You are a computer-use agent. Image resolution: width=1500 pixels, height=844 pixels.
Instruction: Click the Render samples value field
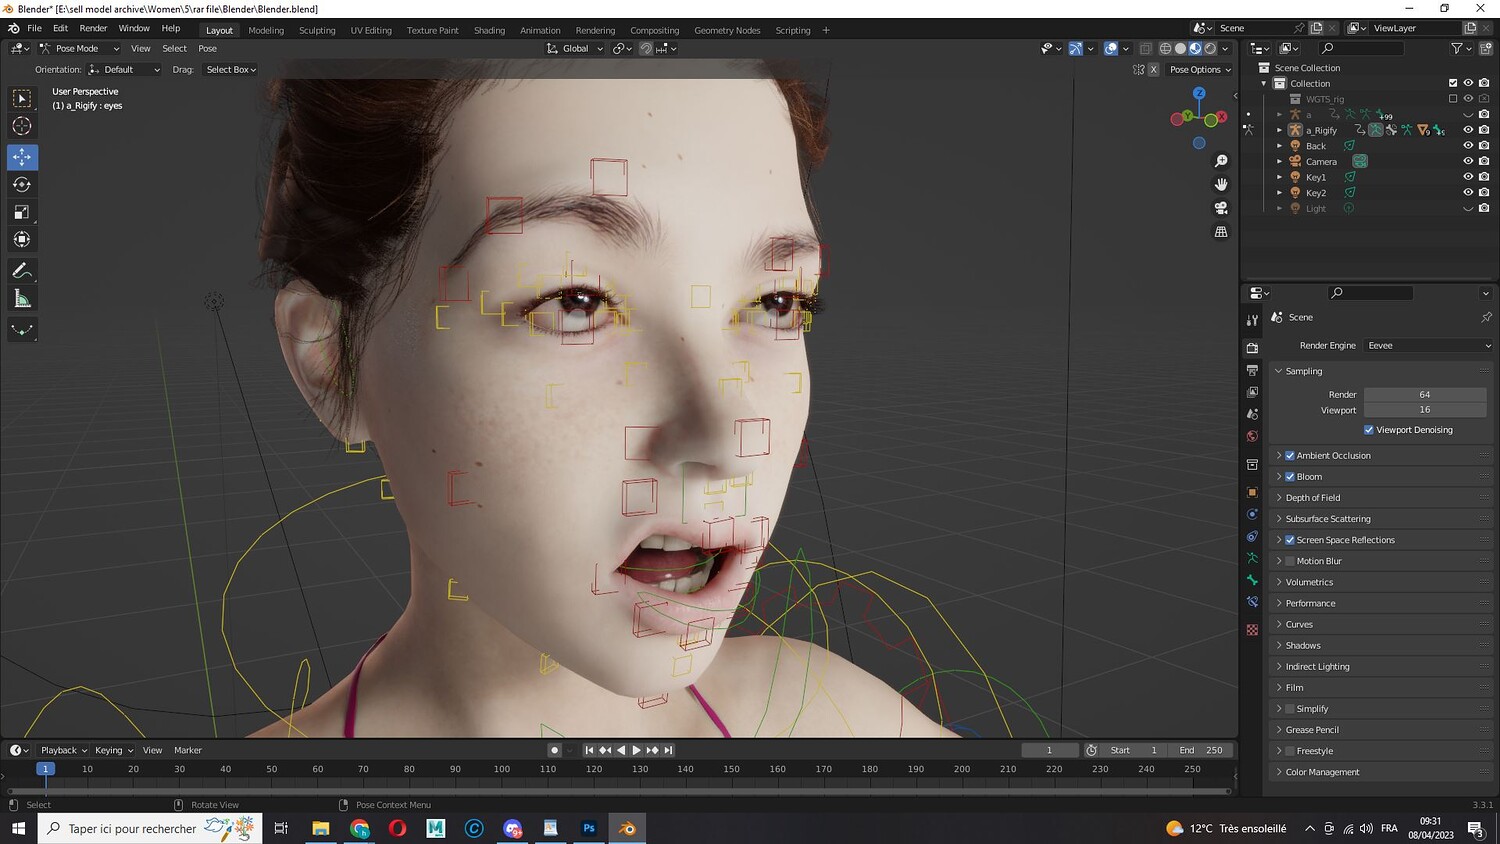[1424, 395]
